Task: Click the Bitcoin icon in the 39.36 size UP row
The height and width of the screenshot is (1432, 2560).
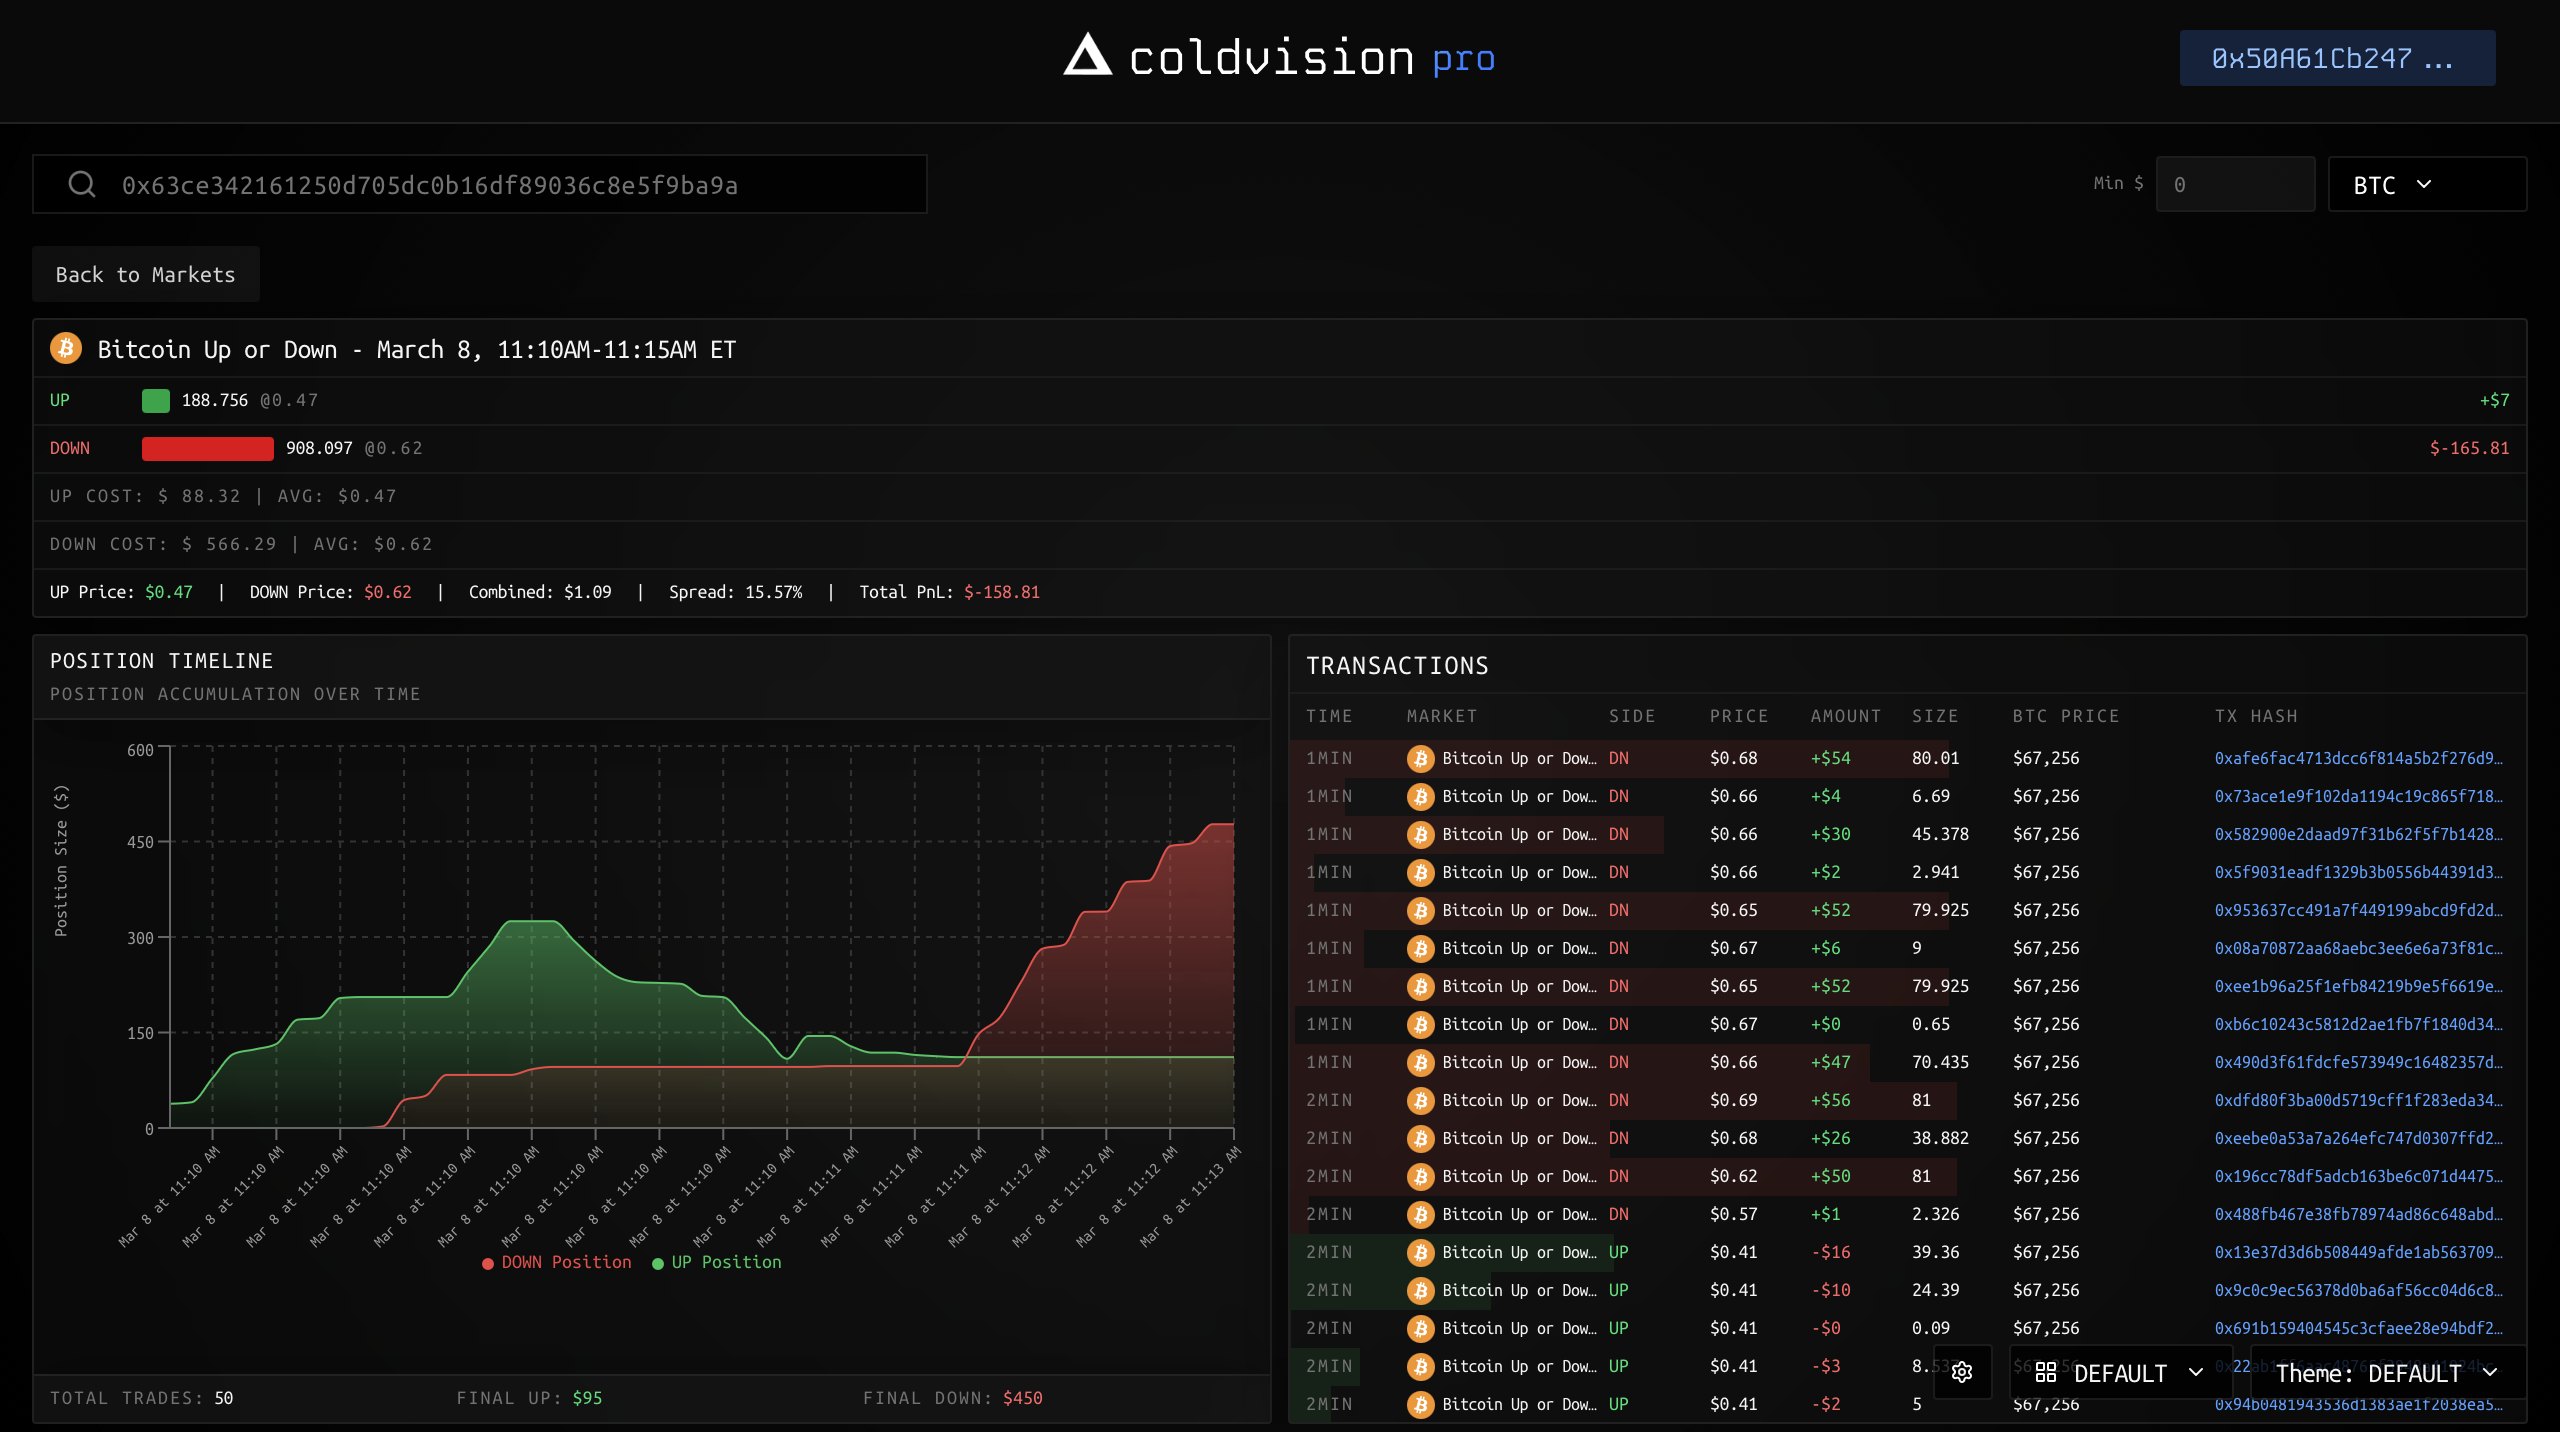Action: 1420,1252
